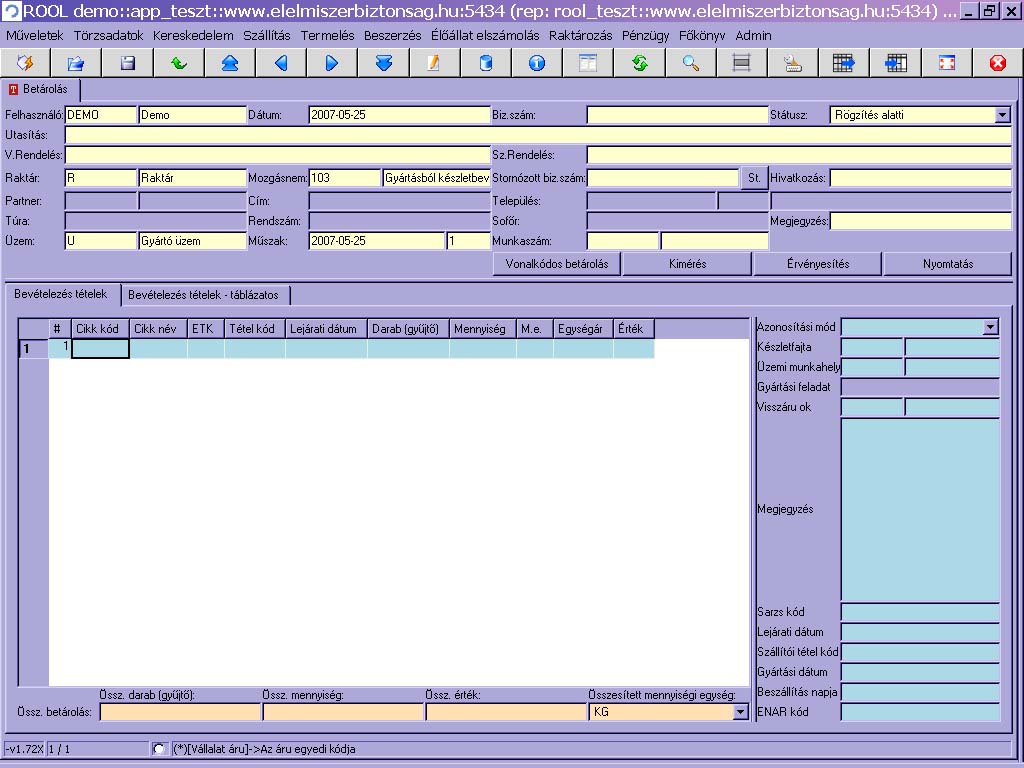This screenshot has width=1024, height=768.
Task: Expand the Azonosítási mód dropdown
Action: (x=991, y=327)
